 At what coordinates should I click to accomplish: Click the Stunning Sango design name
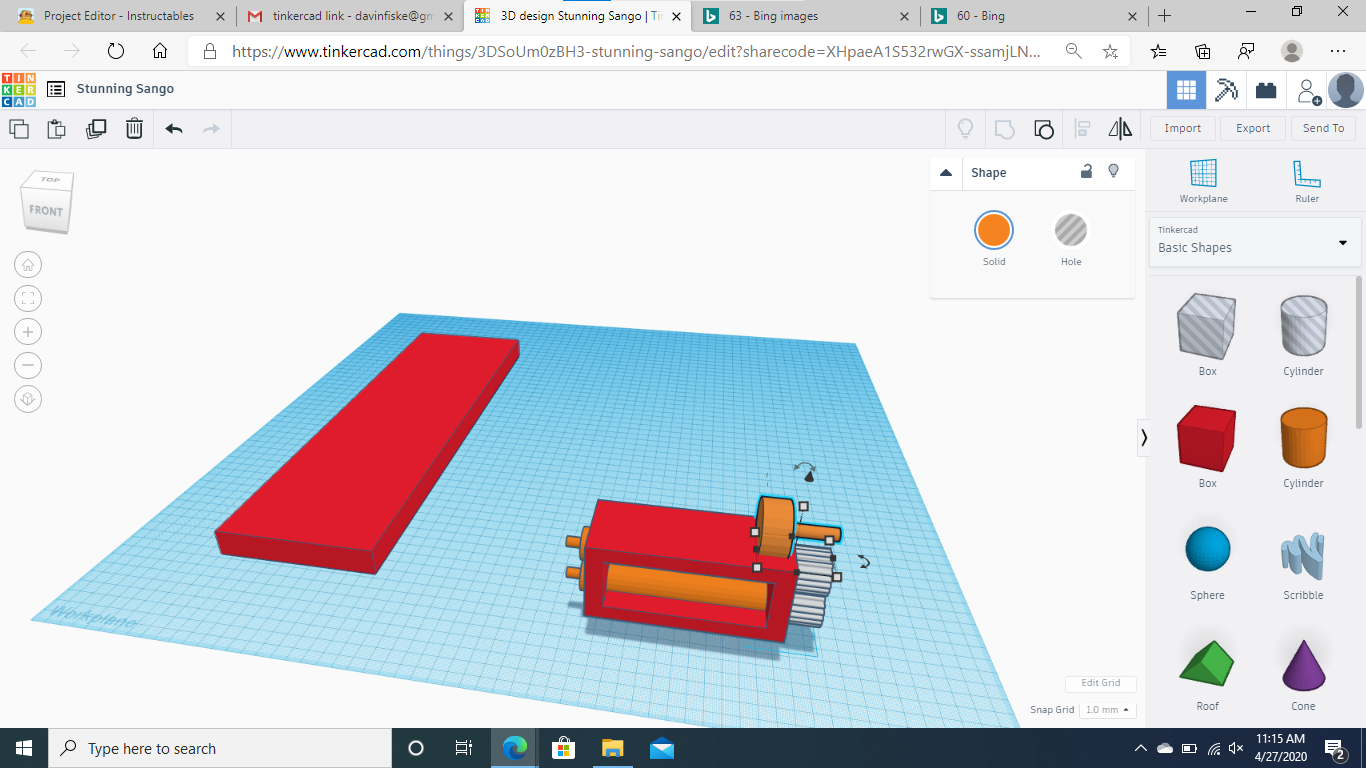[125, 89]
